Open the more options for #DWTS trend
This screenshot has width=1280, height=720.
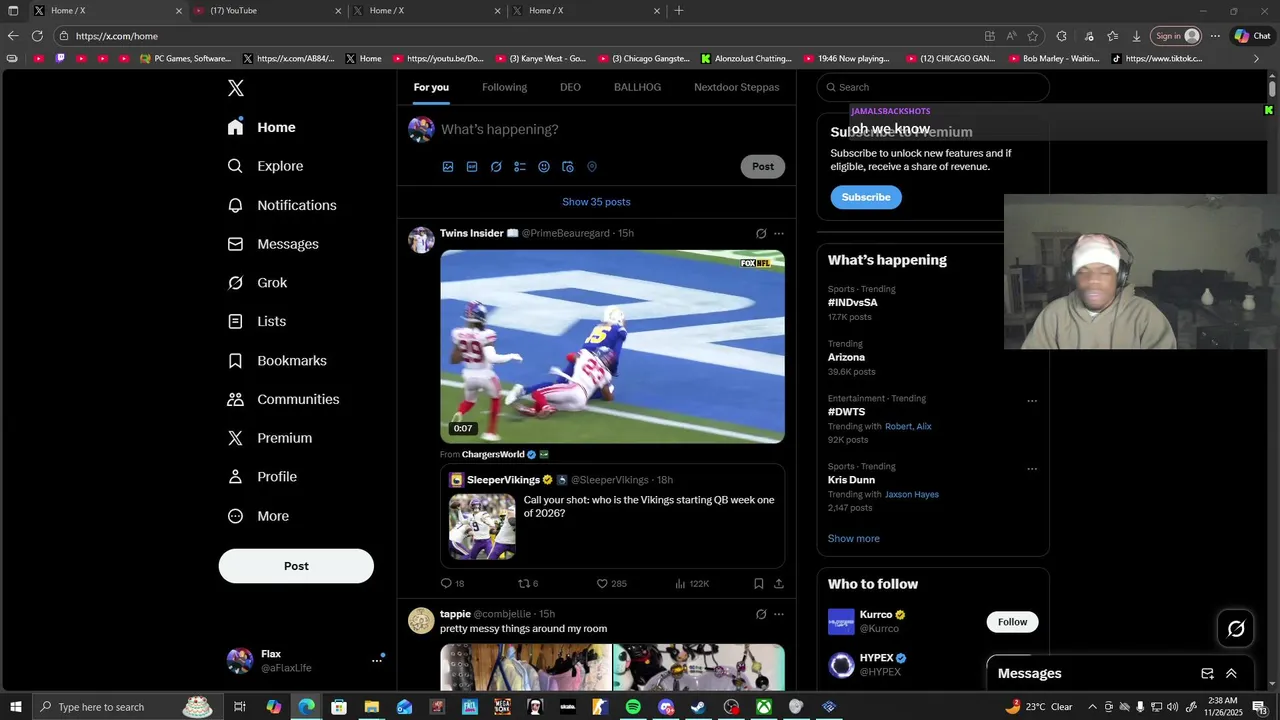point(1032,401)
